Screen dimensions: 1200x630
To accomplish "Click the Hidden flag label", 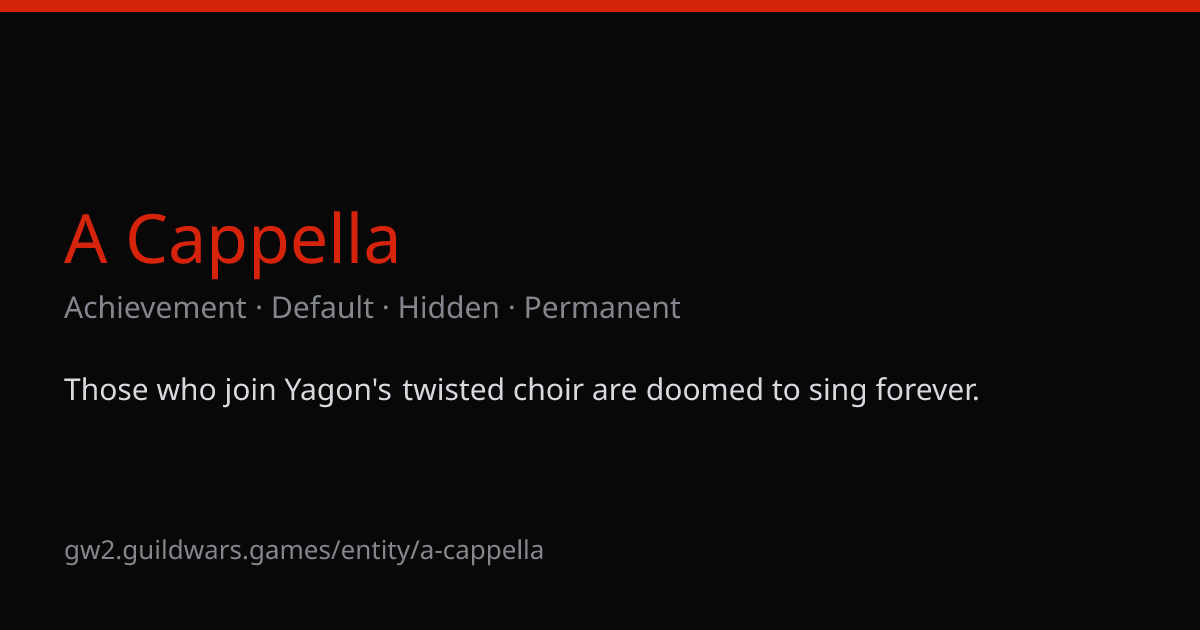I will point(448,308).
